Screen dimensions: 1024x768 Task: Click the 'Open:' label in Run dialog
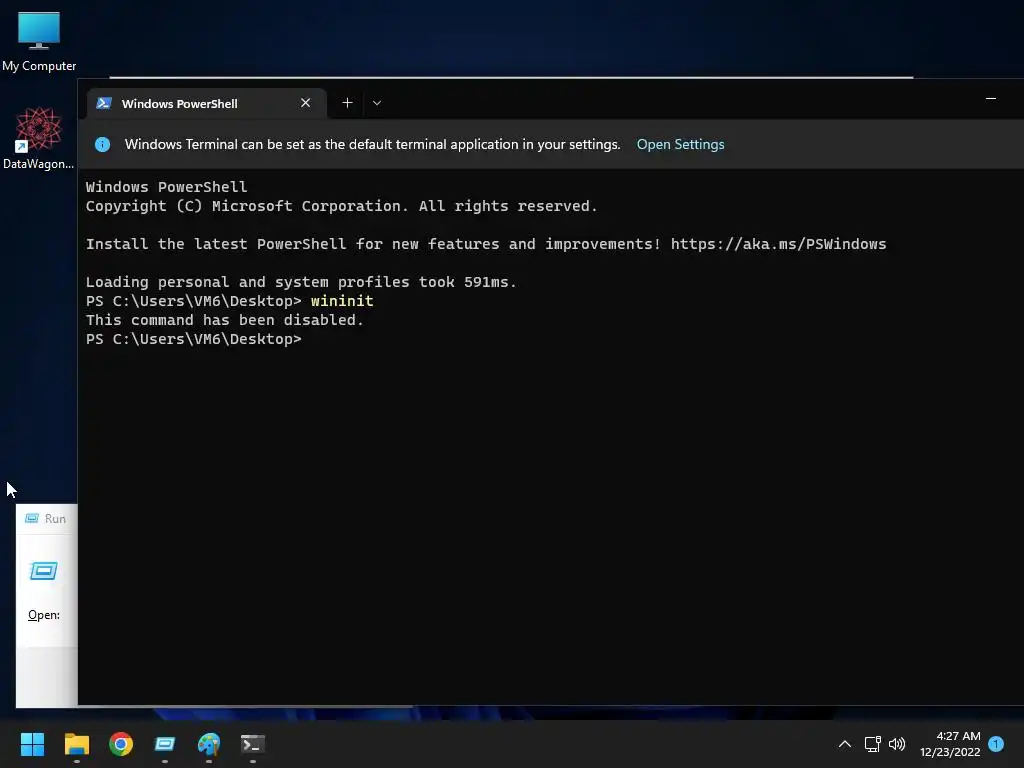pos(44,615)
